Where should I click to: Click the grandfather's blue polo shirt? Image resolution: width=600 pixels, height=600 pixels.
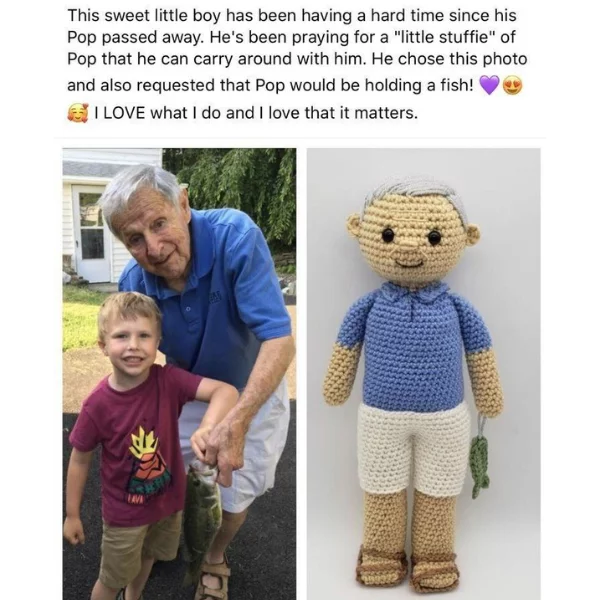point(214,302)
